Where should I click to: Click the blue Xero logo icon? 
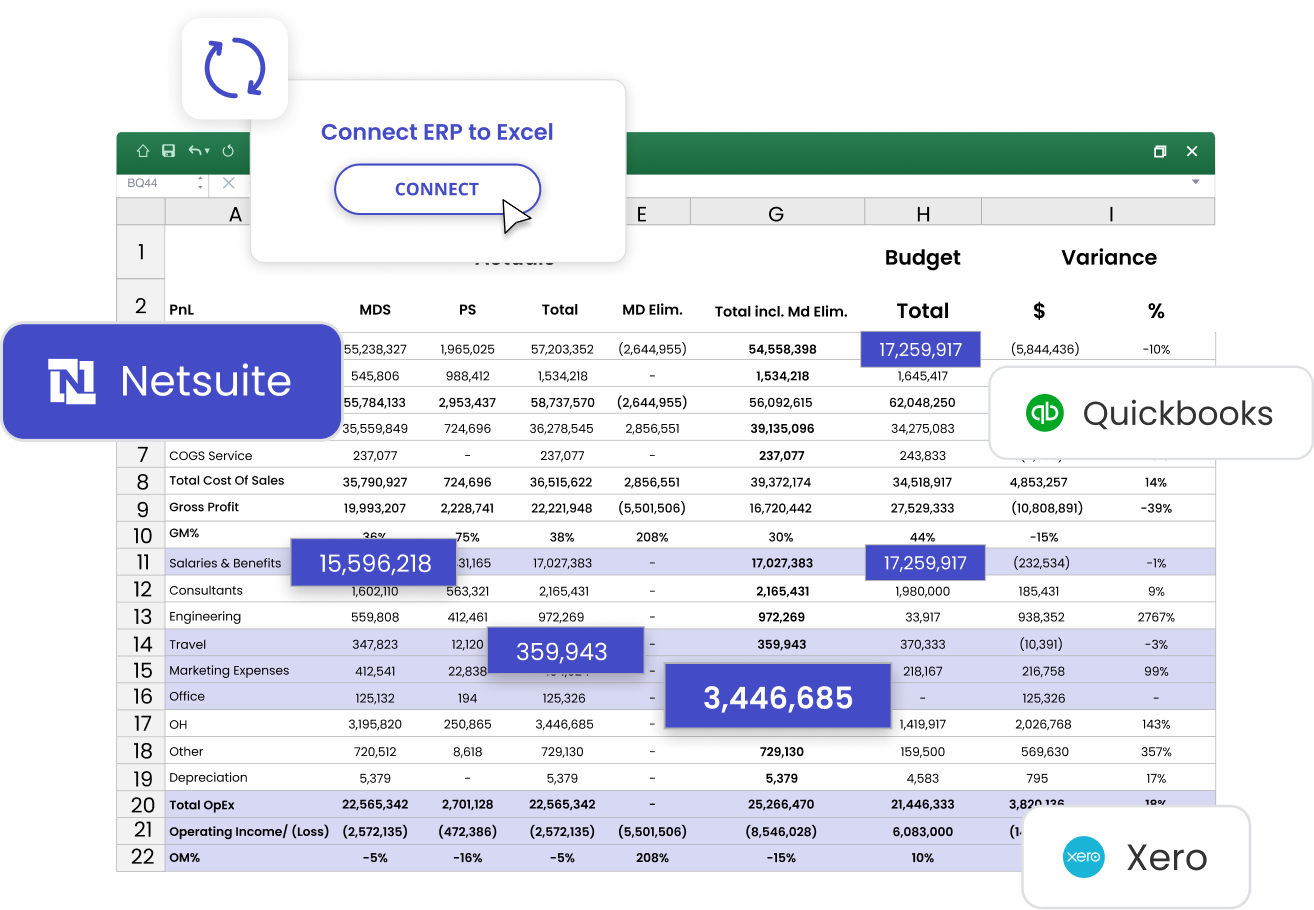pyautogui.click(x=1083, y=857)
